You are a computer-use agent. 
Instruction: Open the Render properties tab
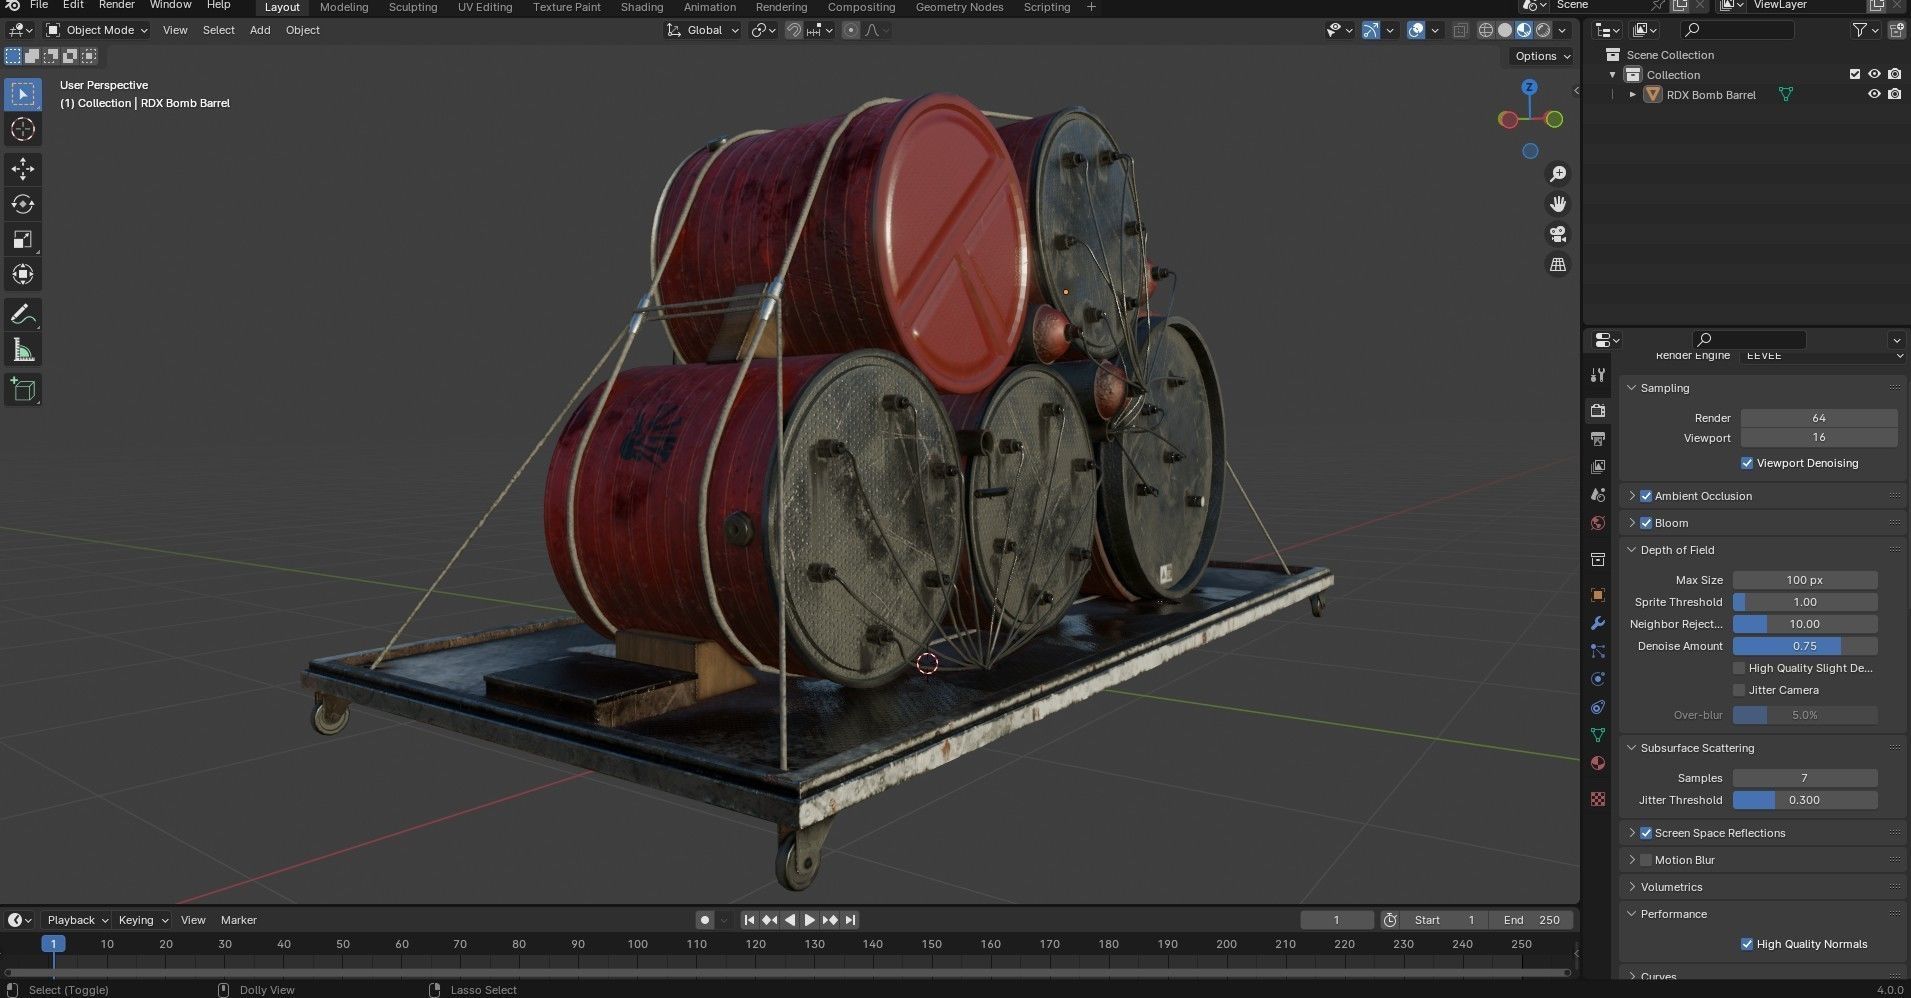(1598, 411)
